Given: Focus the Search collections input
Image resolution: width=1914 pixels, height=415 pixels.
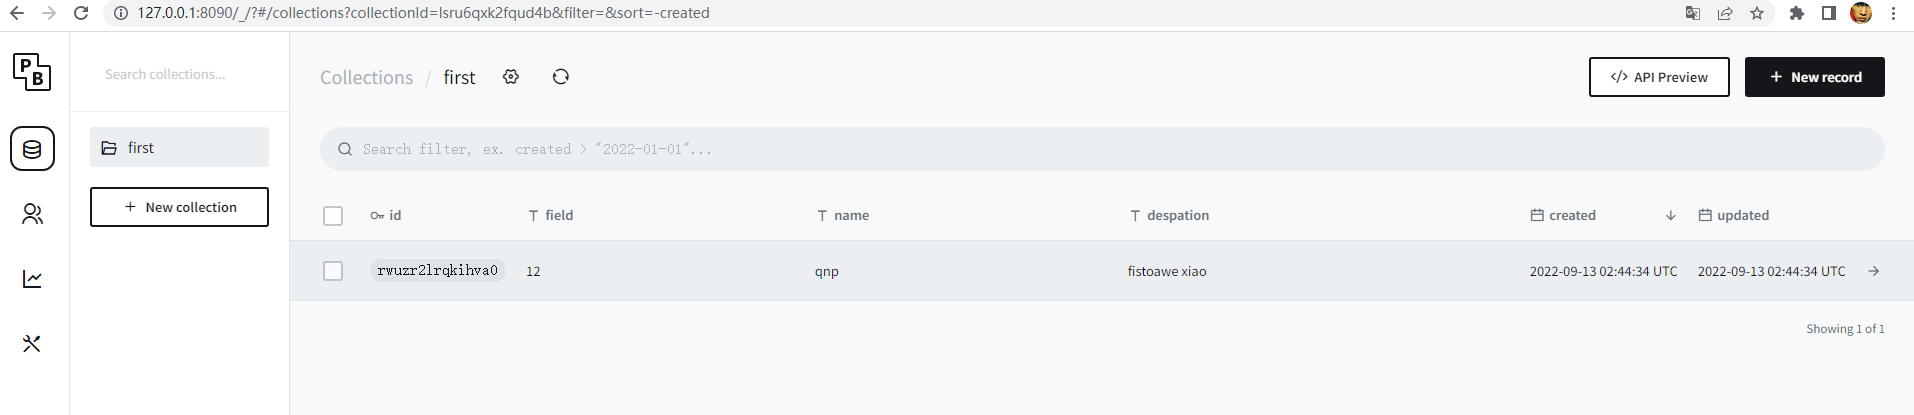Looking at the screenshot, I should (180, 74).
